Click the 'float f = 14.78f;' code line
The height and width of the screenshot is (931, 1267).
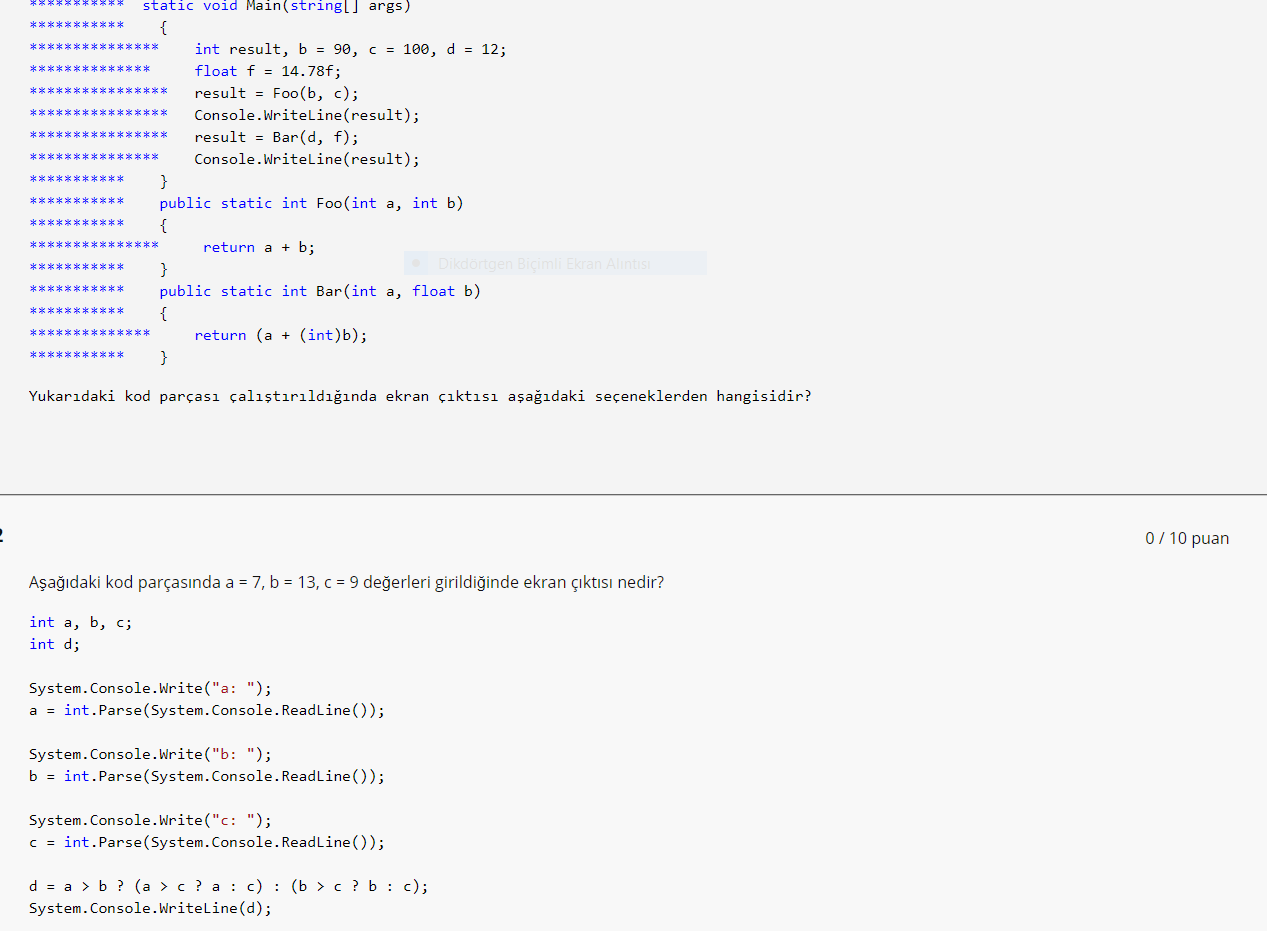[268, 71]
